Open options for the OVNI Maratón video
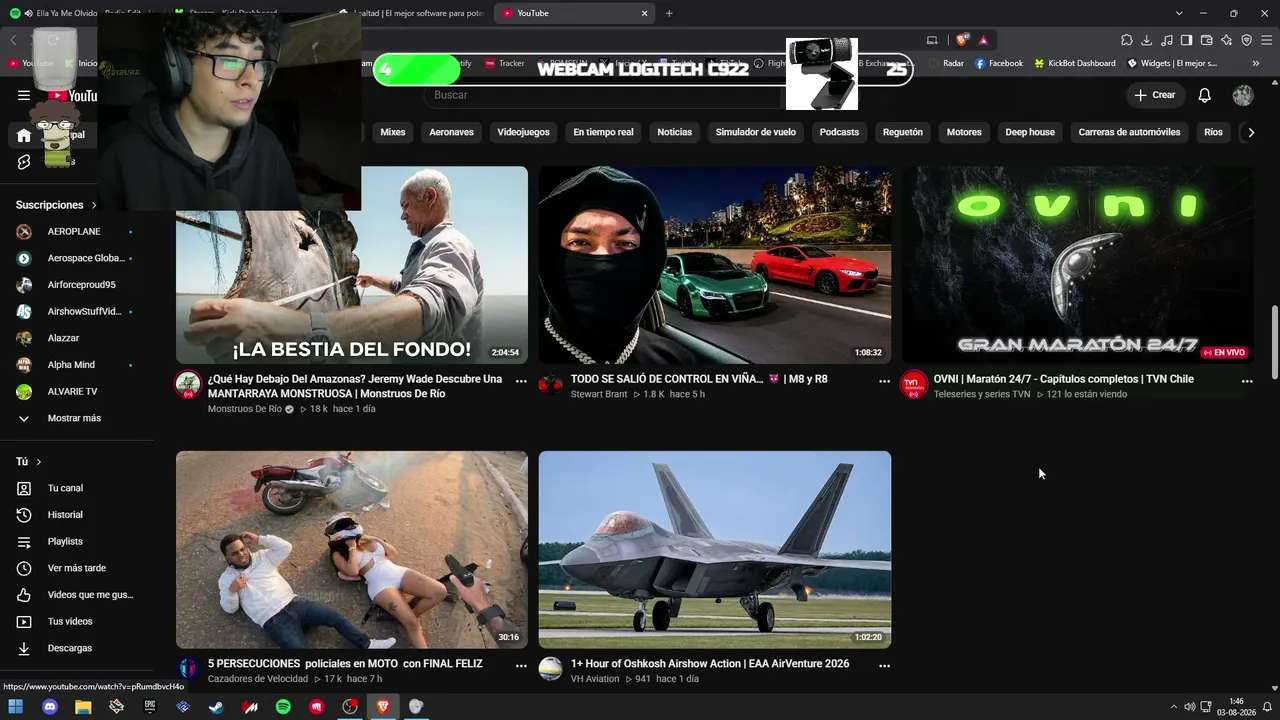1280x720 pixels. pyautogui.click(x=1247, y=381)
